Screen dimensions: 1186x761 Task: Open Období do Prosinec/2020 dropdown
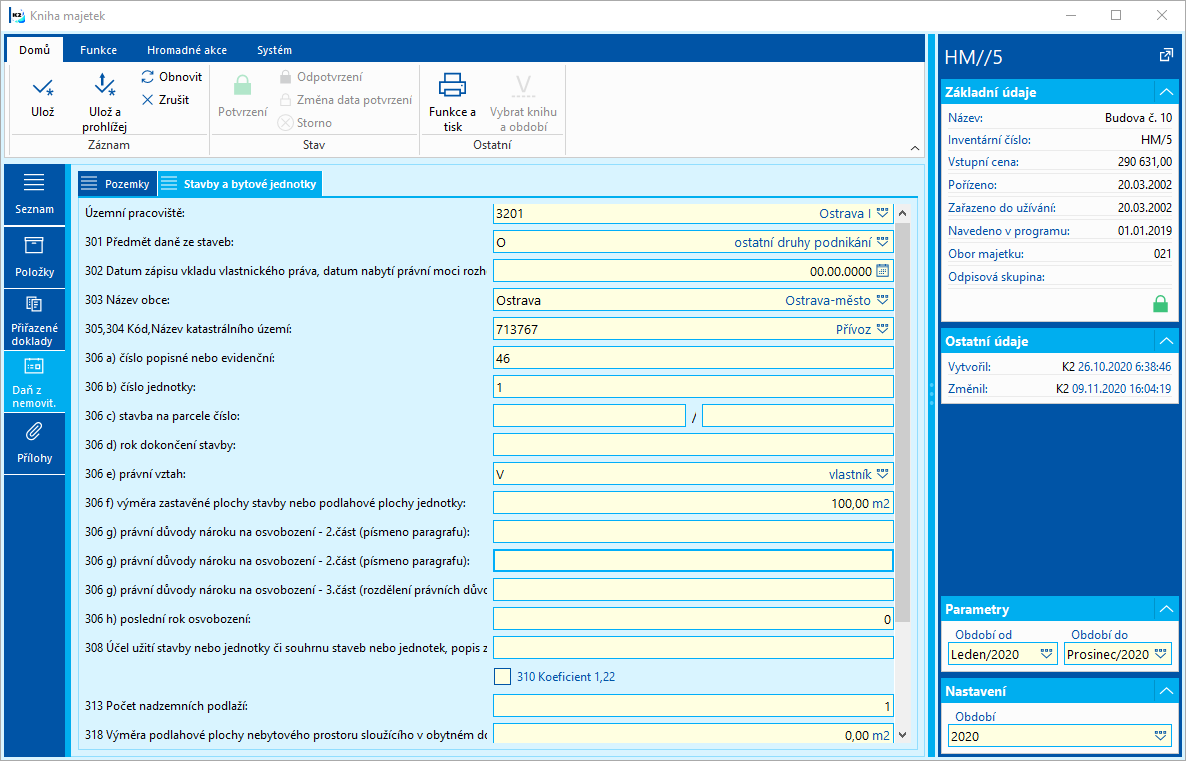1161,654
